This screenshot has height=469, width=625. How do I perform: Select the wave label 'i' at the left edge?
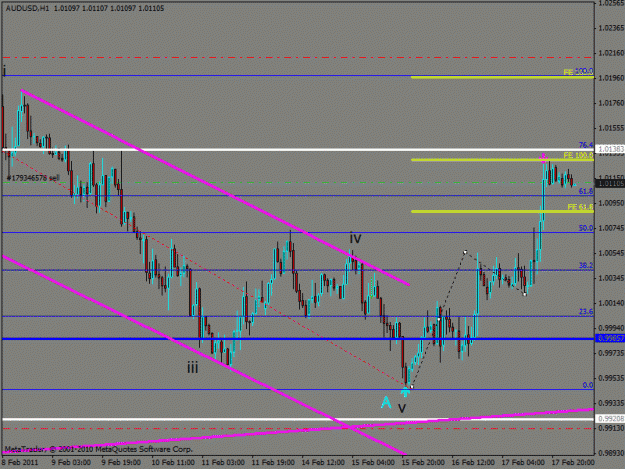(x=4, y=71)
